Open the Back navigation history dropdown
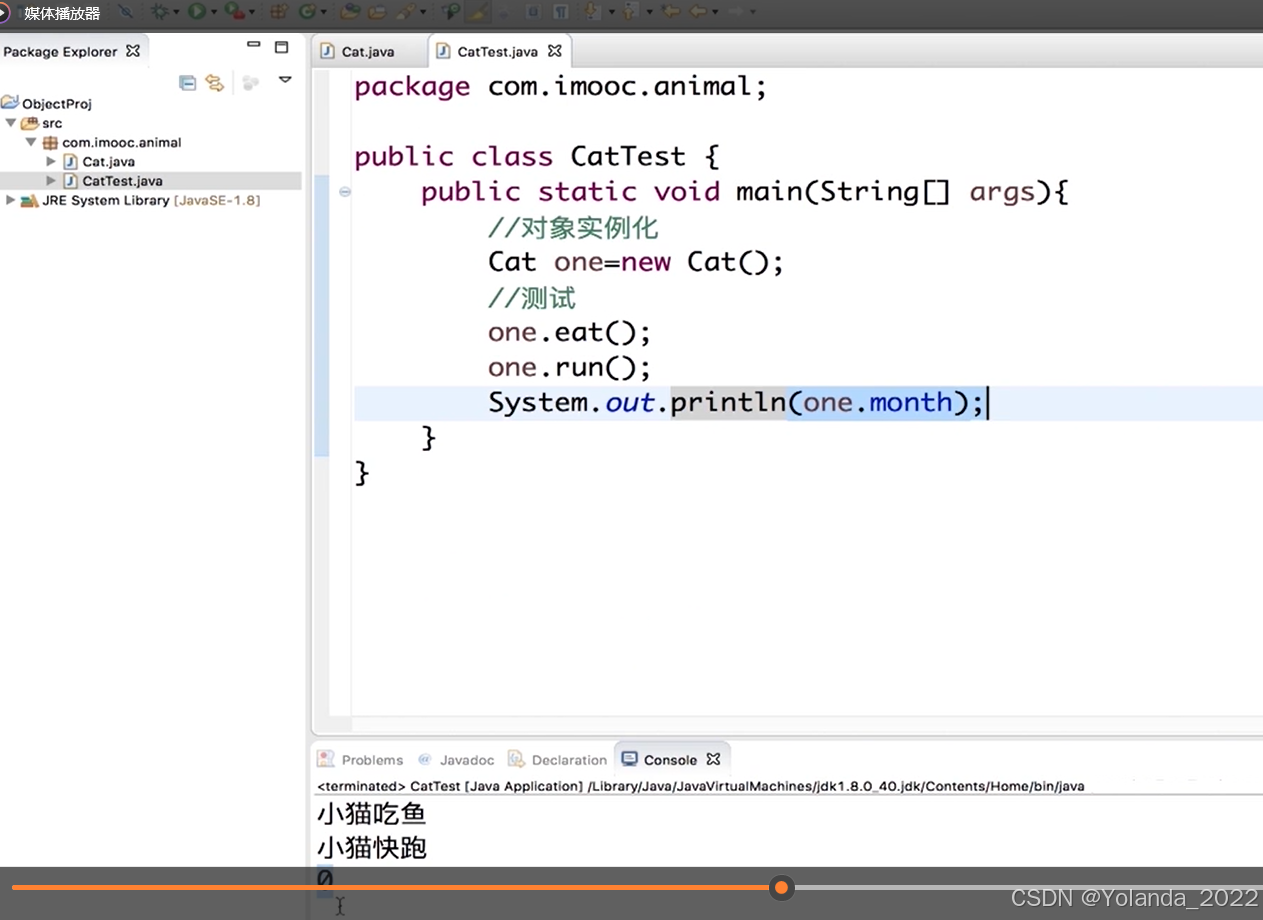 (715, 12)
